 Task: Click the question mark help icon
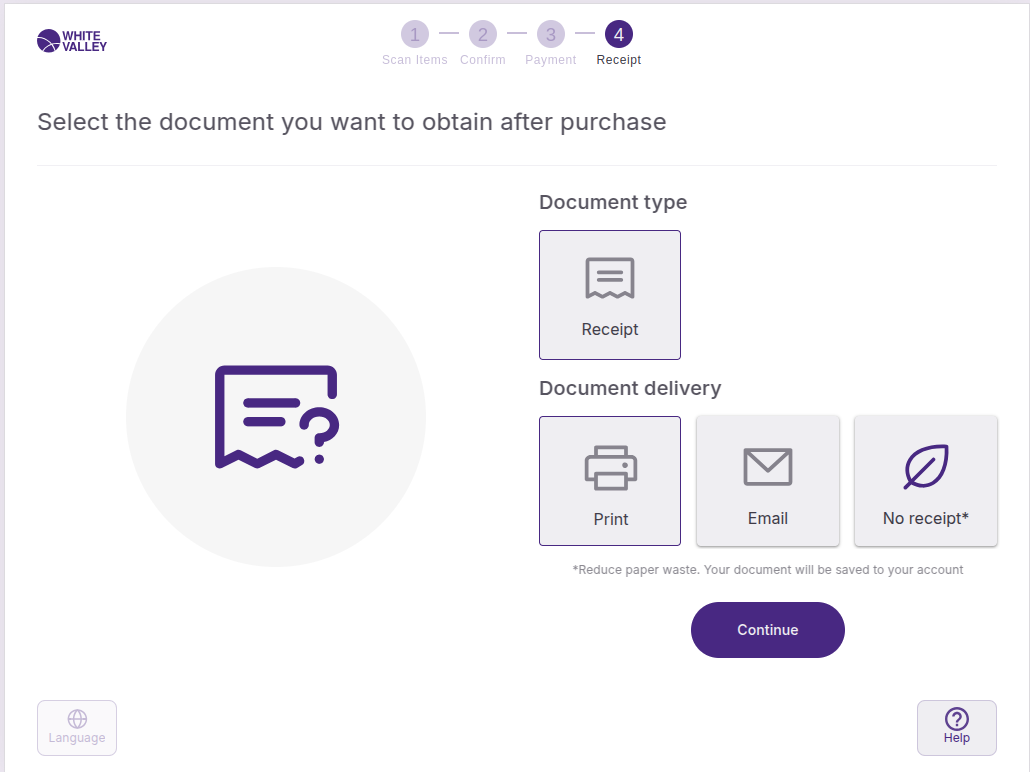957,718
